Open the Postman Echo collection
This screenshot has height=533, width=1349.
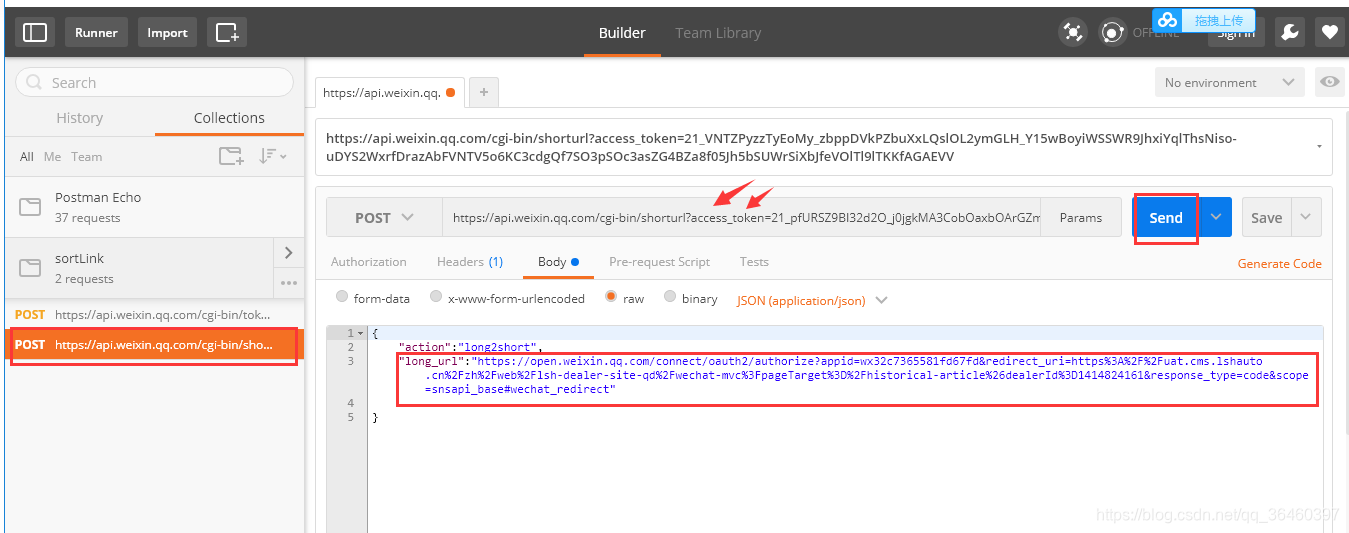tap(155, 207)
